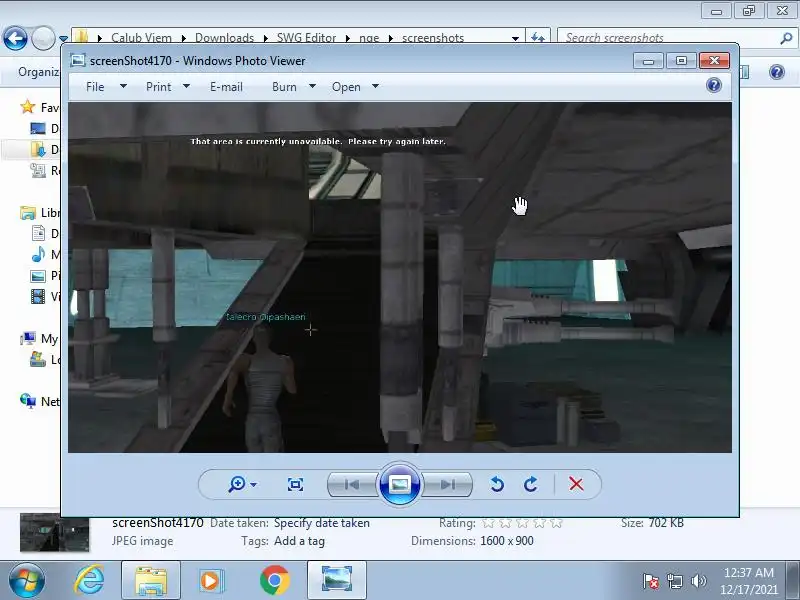Rotate the photo clockwise
This screenshot has height=600, width=800.
coord(531,484)
